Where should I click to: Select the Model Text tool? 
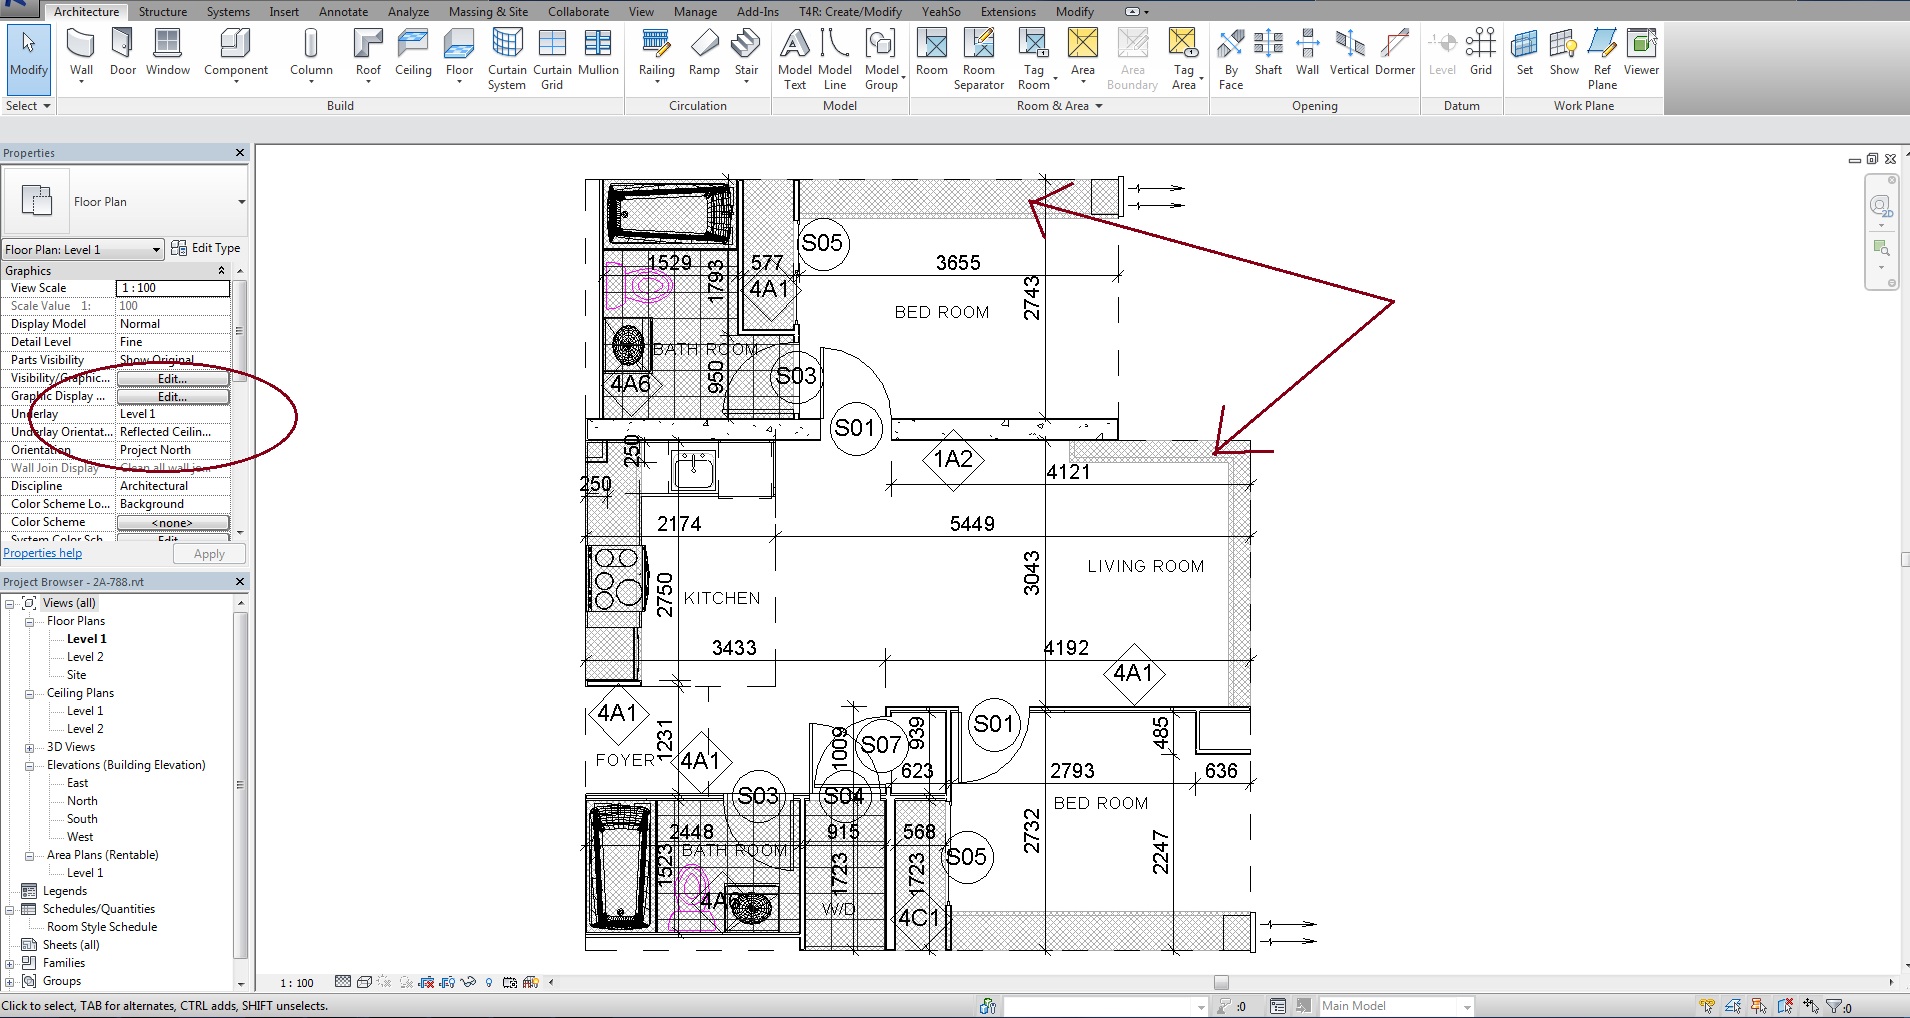click(x=795, y=60)
